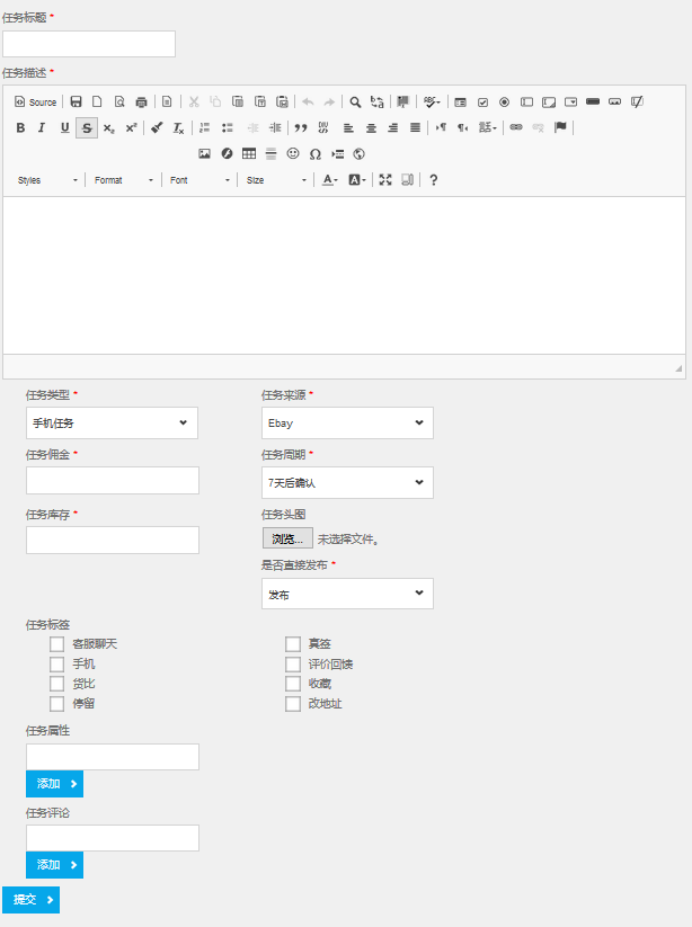
Task: Insert a numbered list
Action: click(204, 128)
